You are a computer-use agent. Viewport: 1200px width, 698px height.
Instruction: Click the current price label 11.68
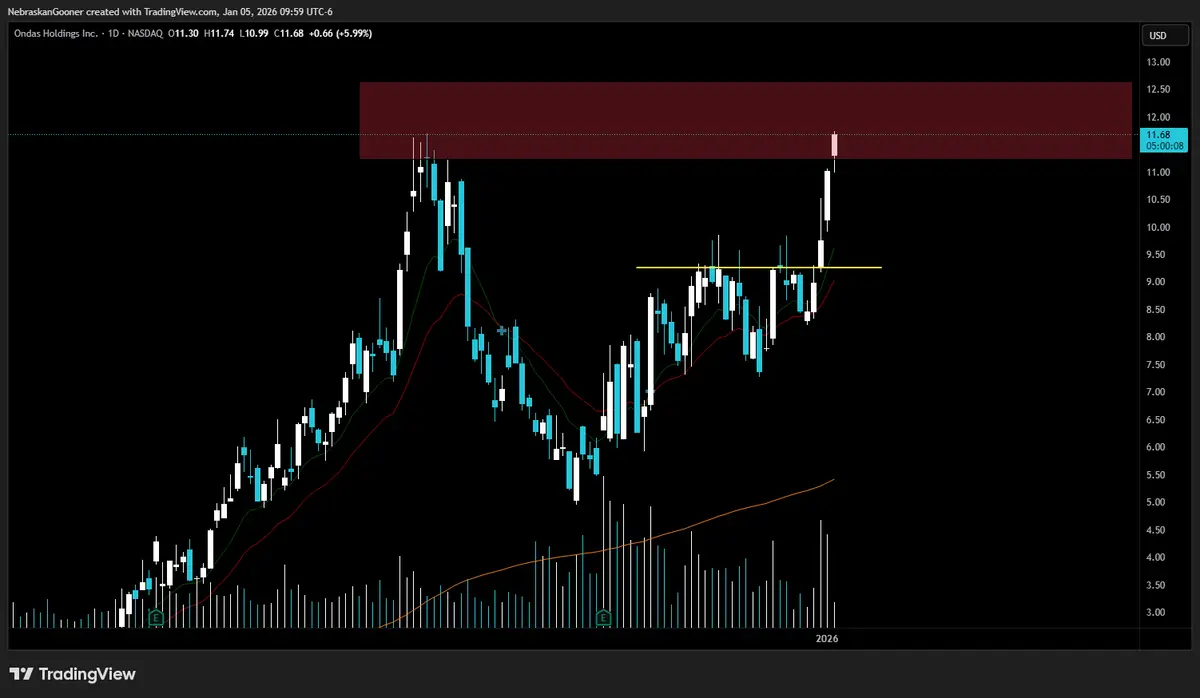click(1158, 134)
